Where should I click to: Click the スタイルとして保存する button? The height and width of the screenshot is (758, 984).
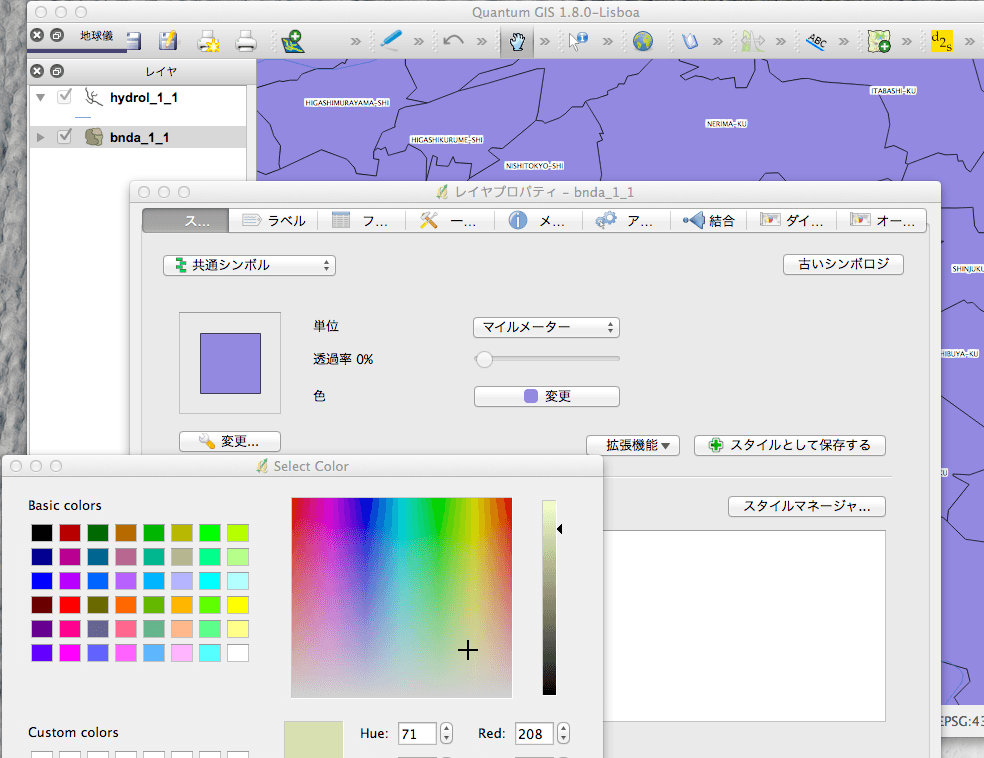789,445
